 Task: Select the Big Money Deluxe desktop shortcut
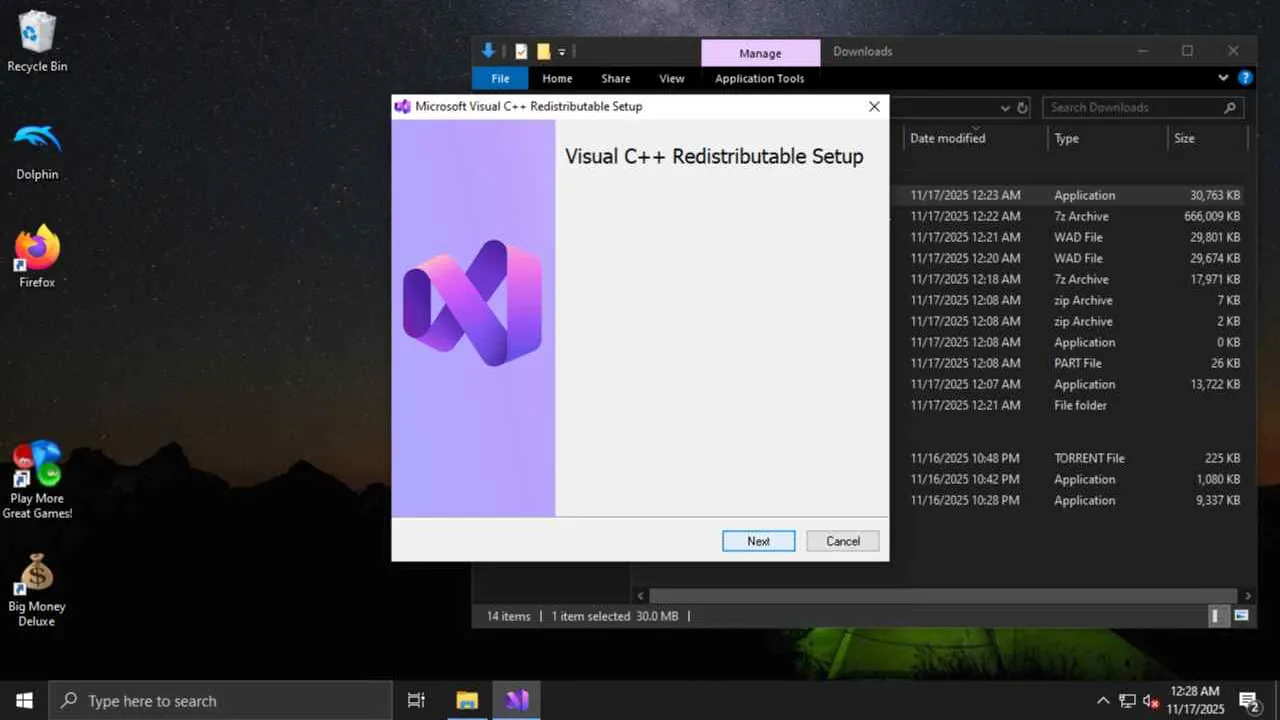click(x=37, y=591)
